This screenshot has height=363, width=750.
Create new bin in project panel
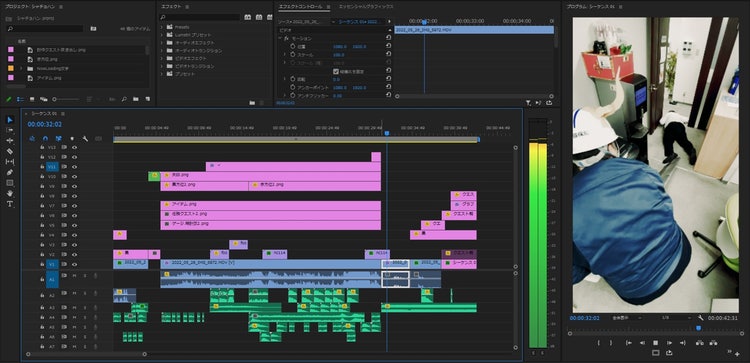pyautogui.click(x=136, y=99)
